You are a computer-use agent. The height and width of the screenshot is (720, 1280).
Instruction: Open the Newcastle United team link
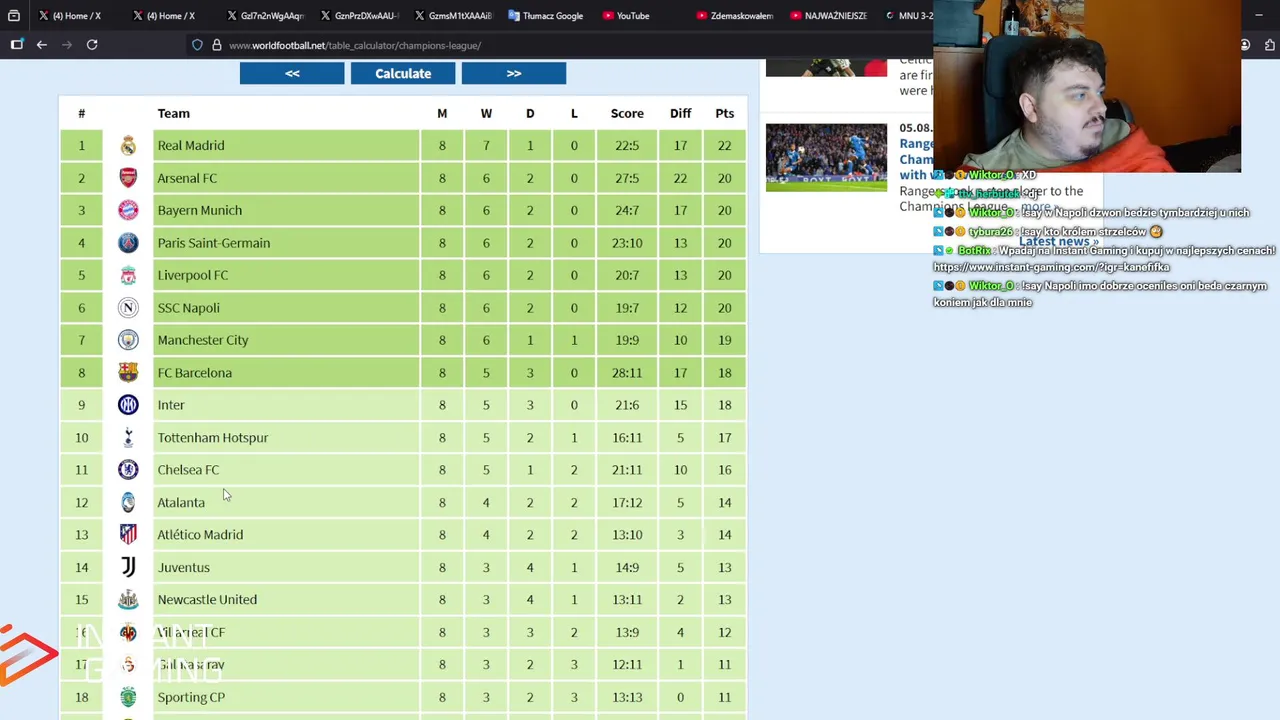[x=207, y=600]
